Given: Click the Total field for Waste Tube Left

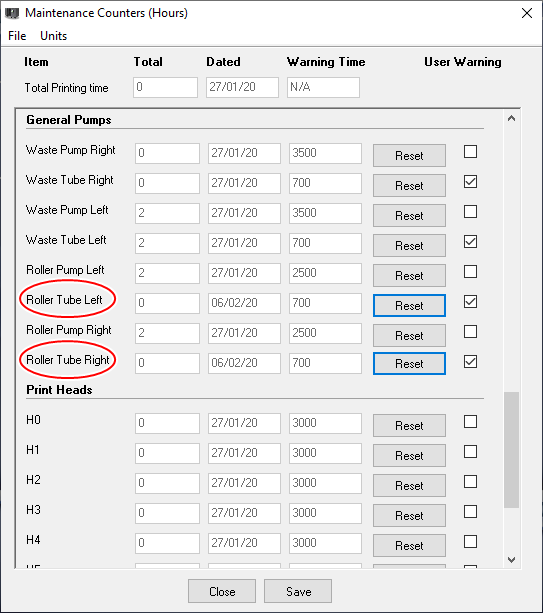Looking at the screenshot, I should coord(167,243).
